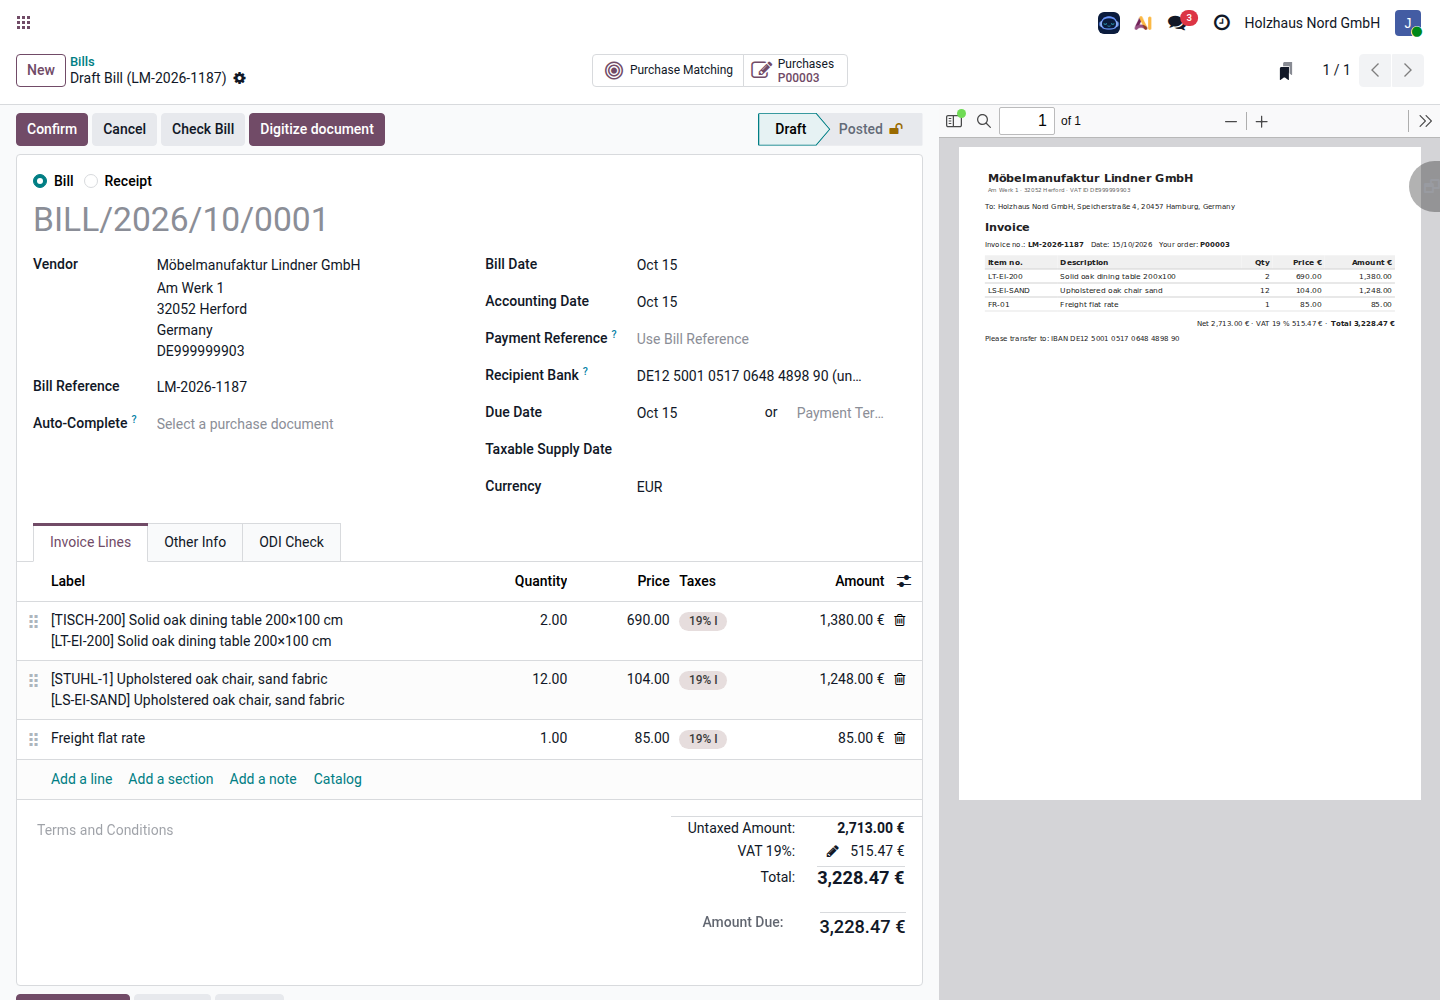This screenshot has height=1000, width=1440.
Task: Open PDF viewer tools chevrons
Action: point(1425,121)
